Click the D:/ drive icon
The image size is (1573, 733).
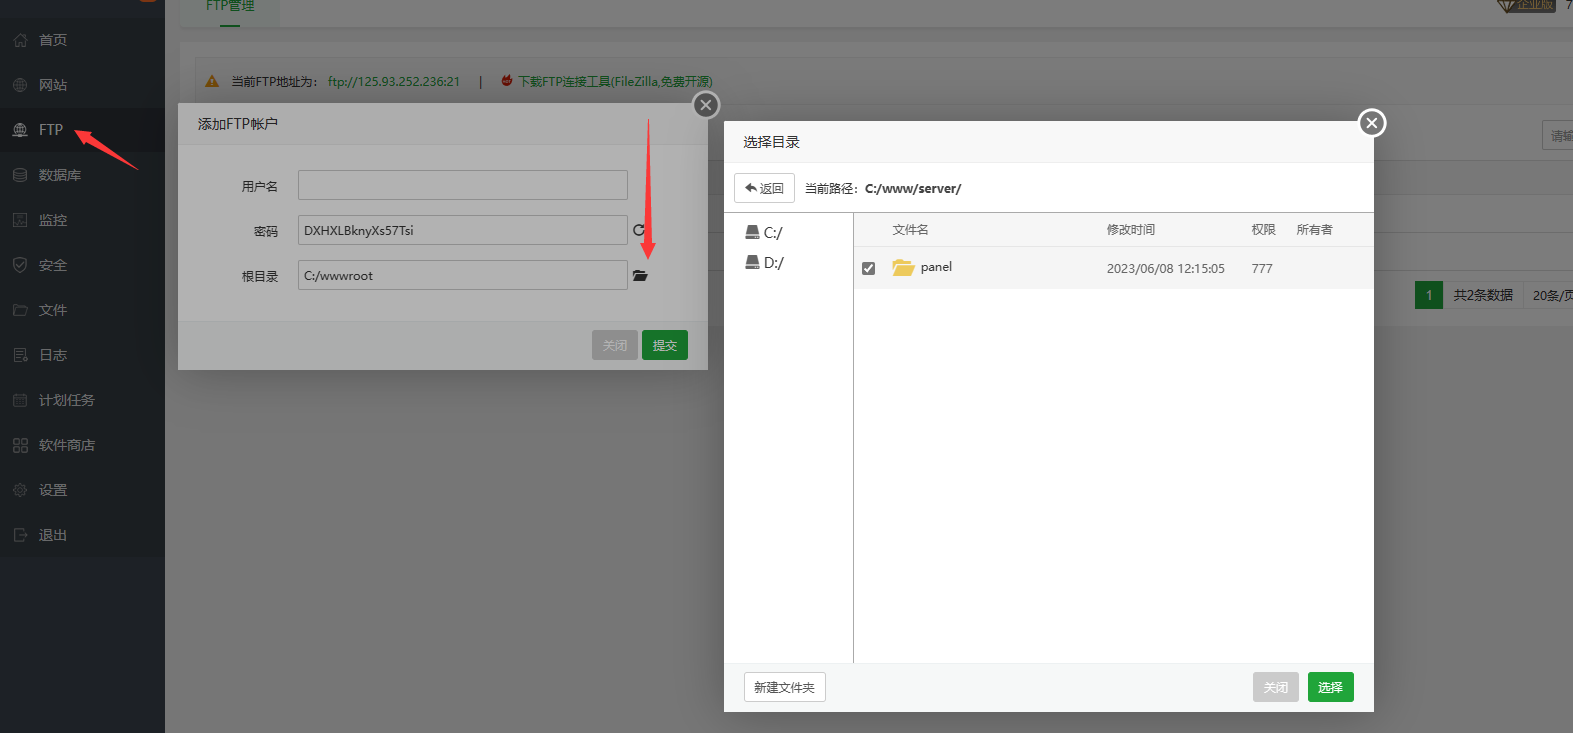tap(752, 262)
